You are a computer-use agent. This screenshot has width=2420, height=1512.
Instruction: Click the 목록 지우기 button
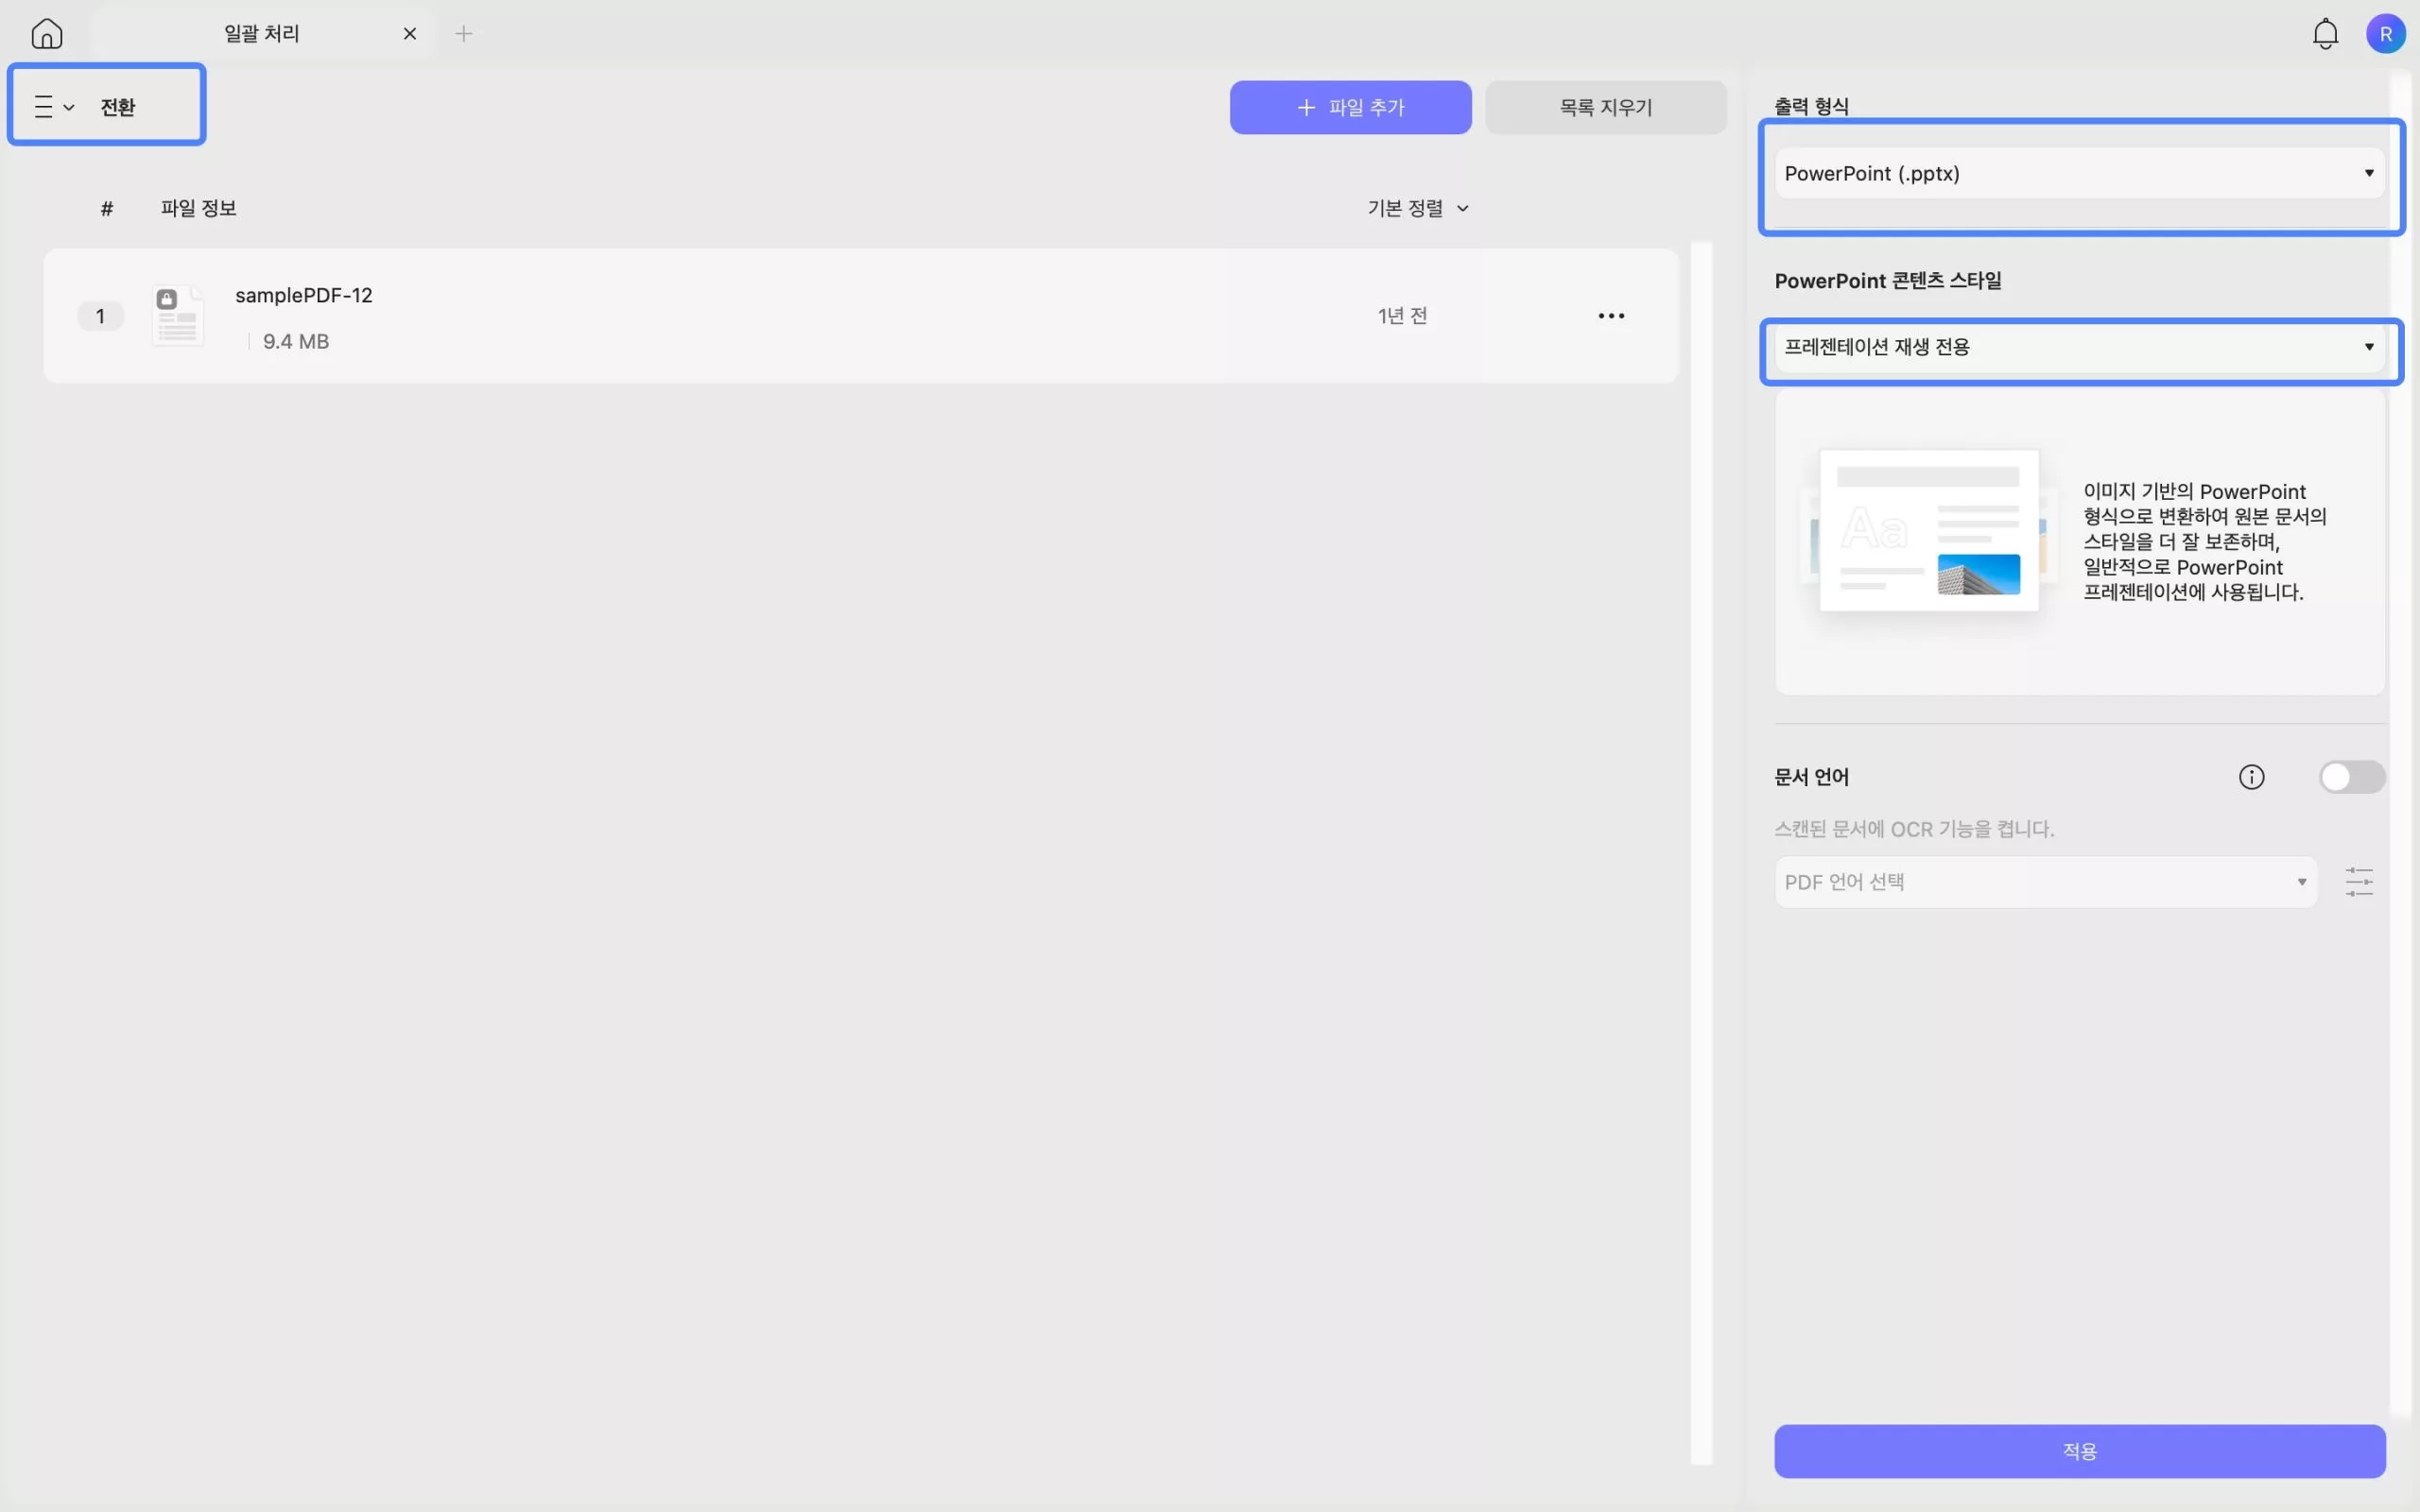(1605, 108)
